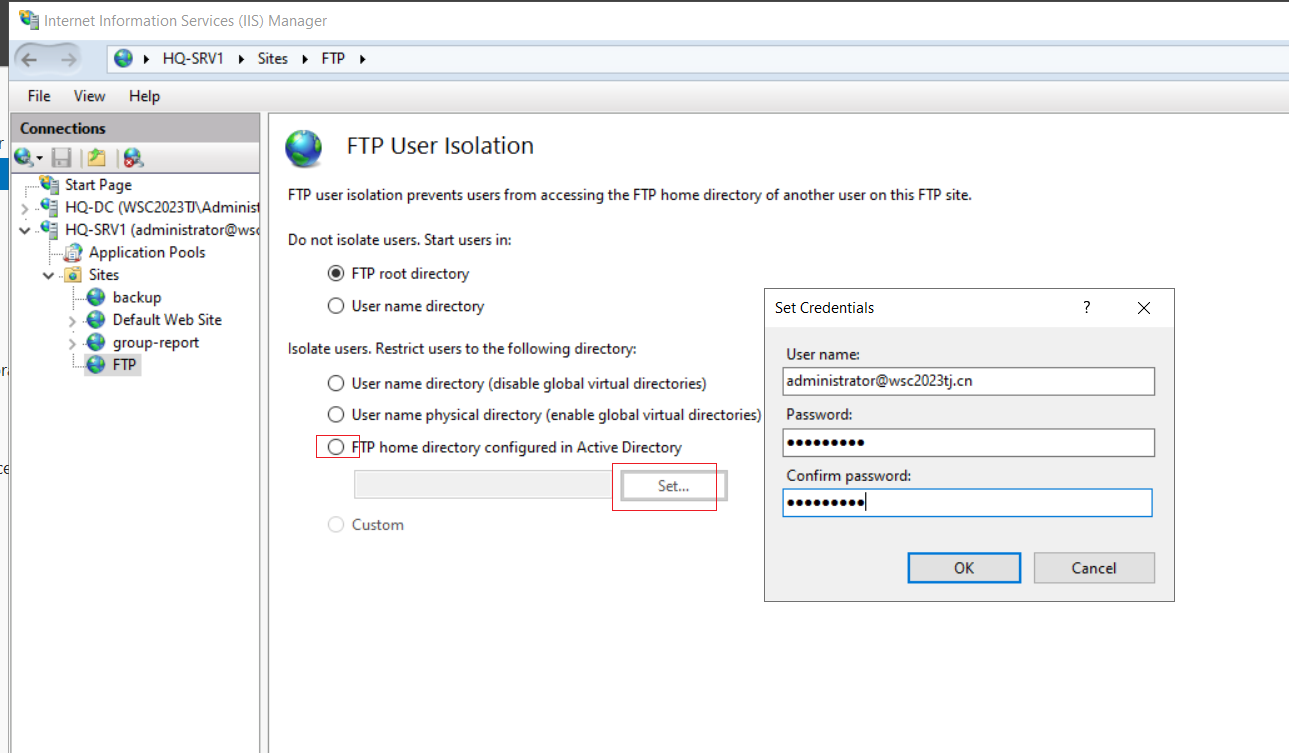Open the Start Page tree item

click(98, 185)
